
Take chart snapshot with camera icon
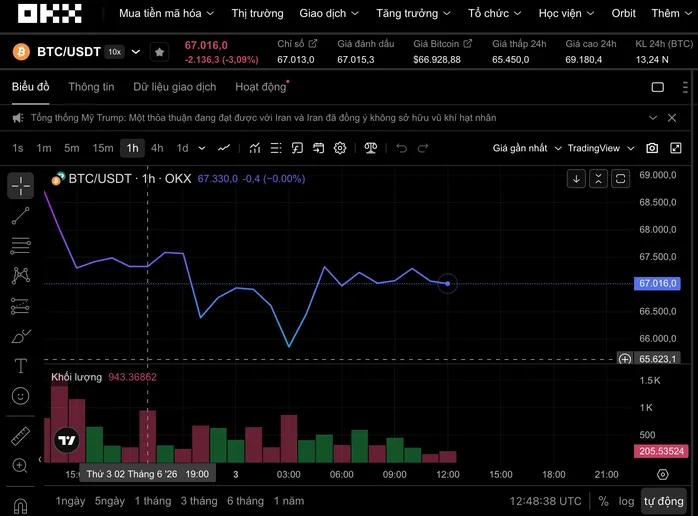point(652,148)
